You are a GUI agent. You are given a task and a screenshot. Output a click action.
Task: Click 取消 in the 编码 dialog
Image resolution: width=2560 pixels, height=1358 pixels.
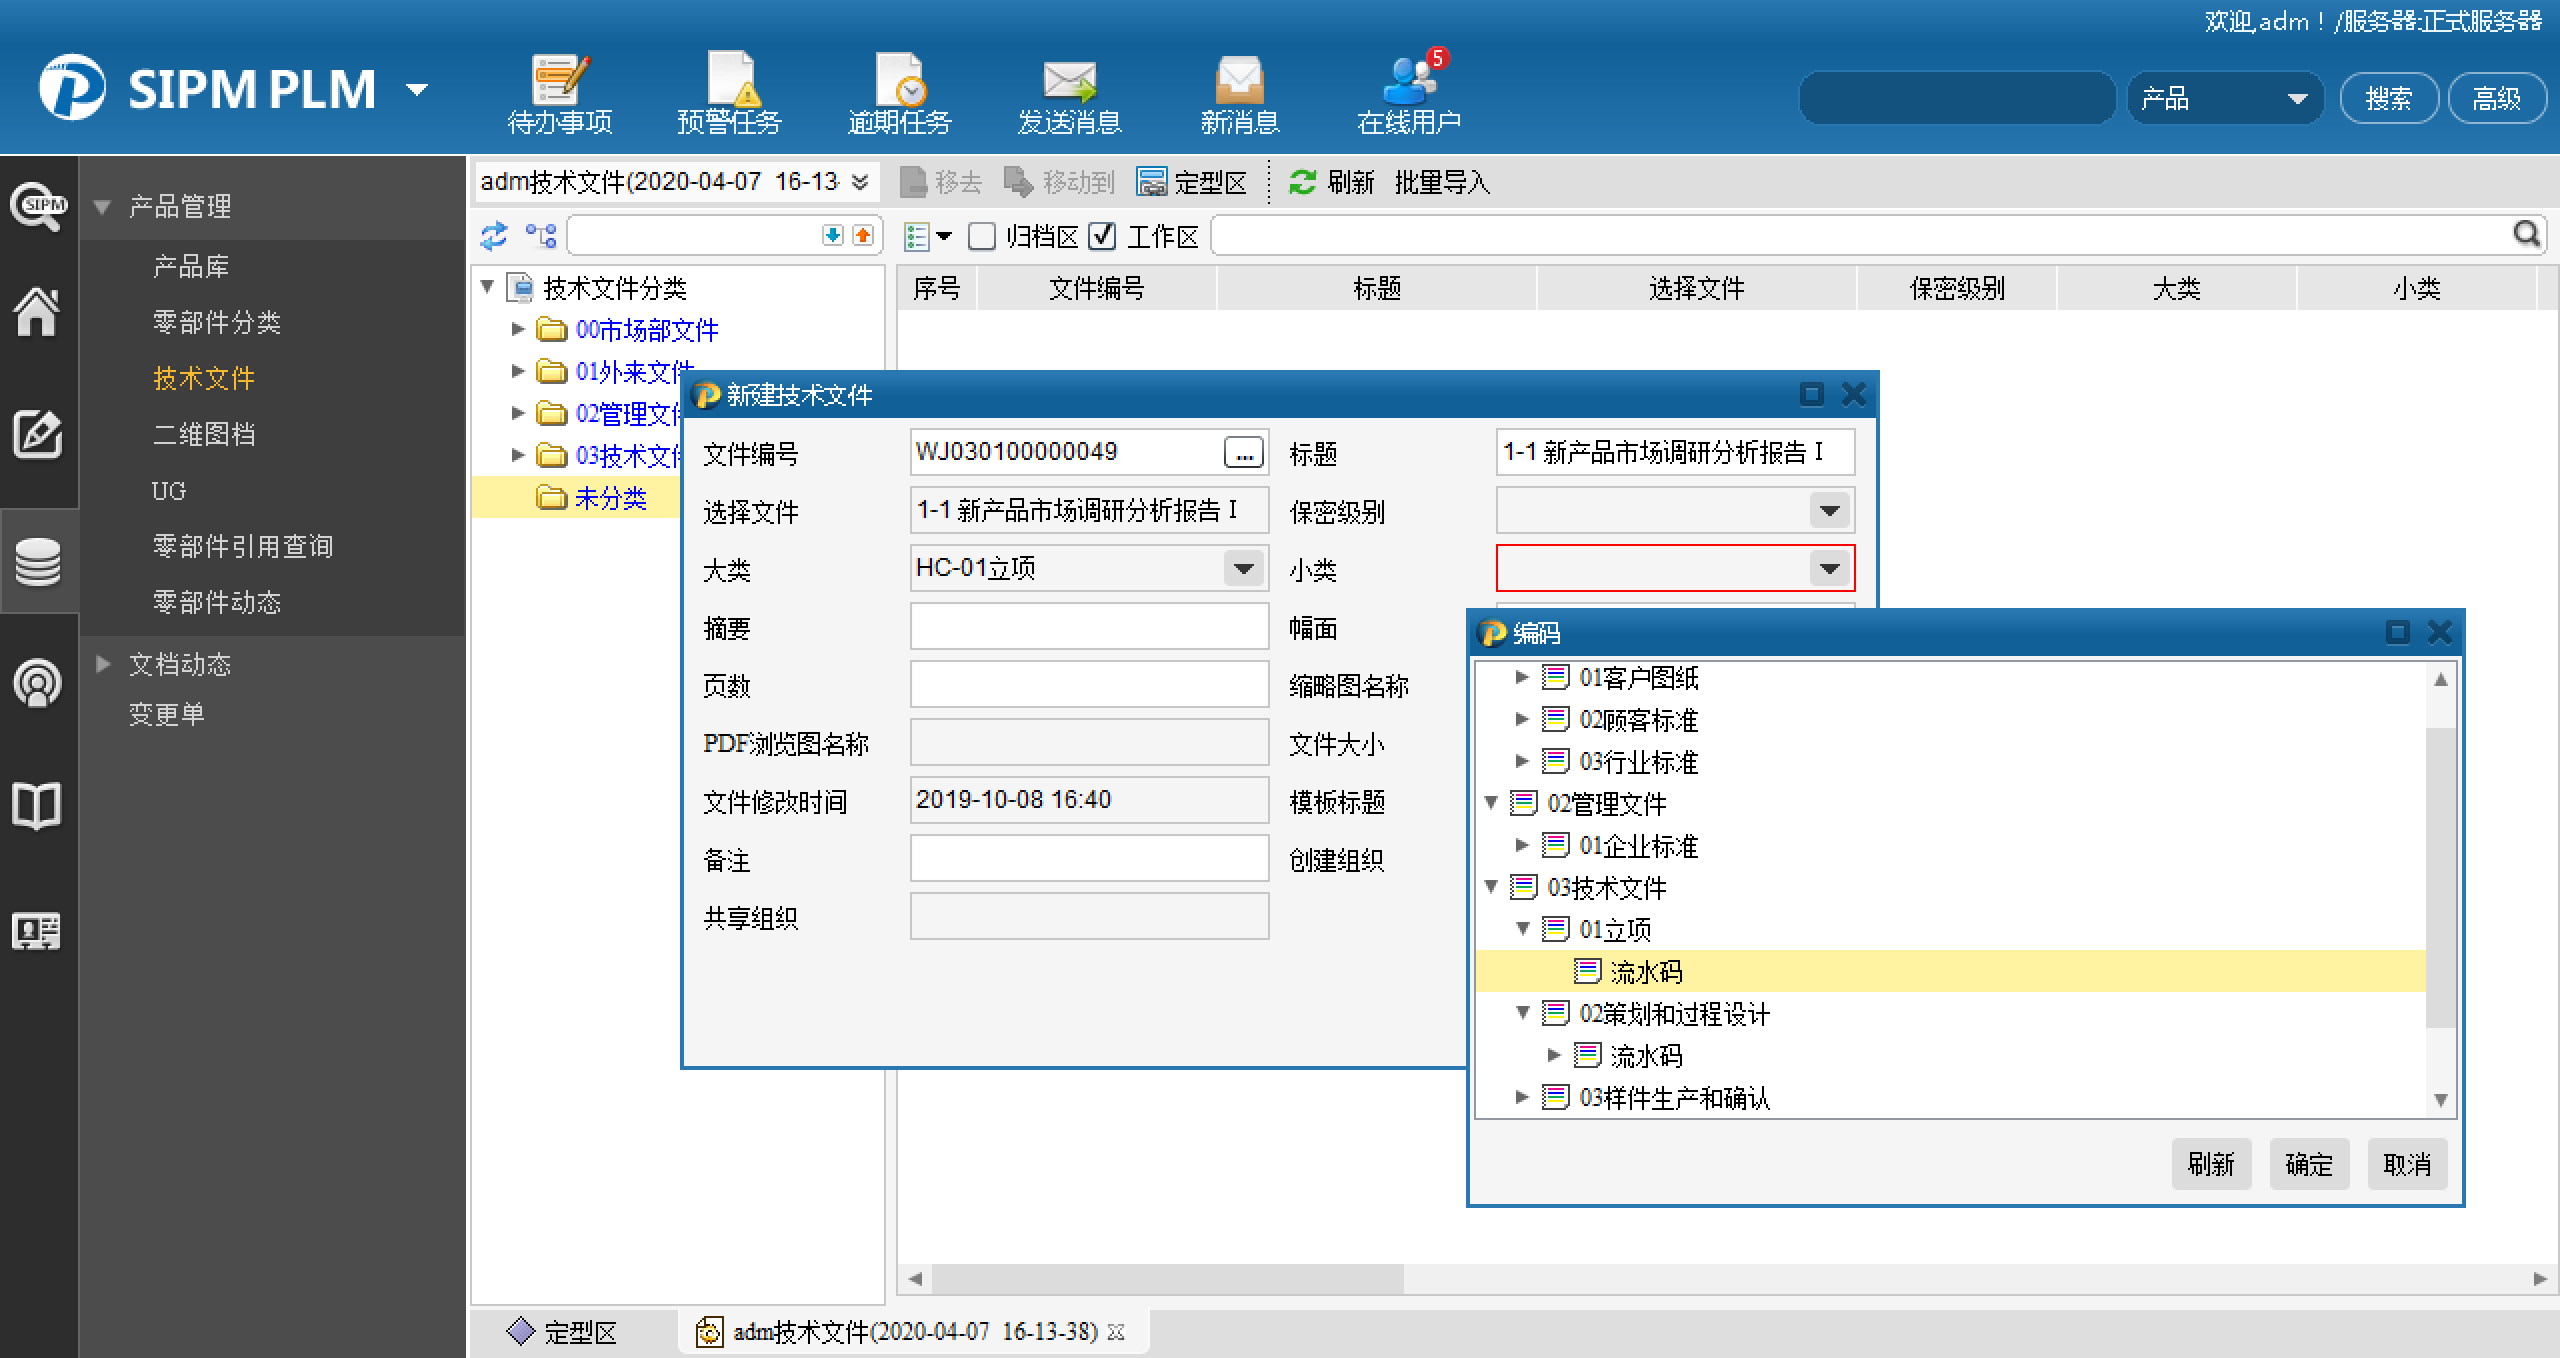(2407, 1164)
